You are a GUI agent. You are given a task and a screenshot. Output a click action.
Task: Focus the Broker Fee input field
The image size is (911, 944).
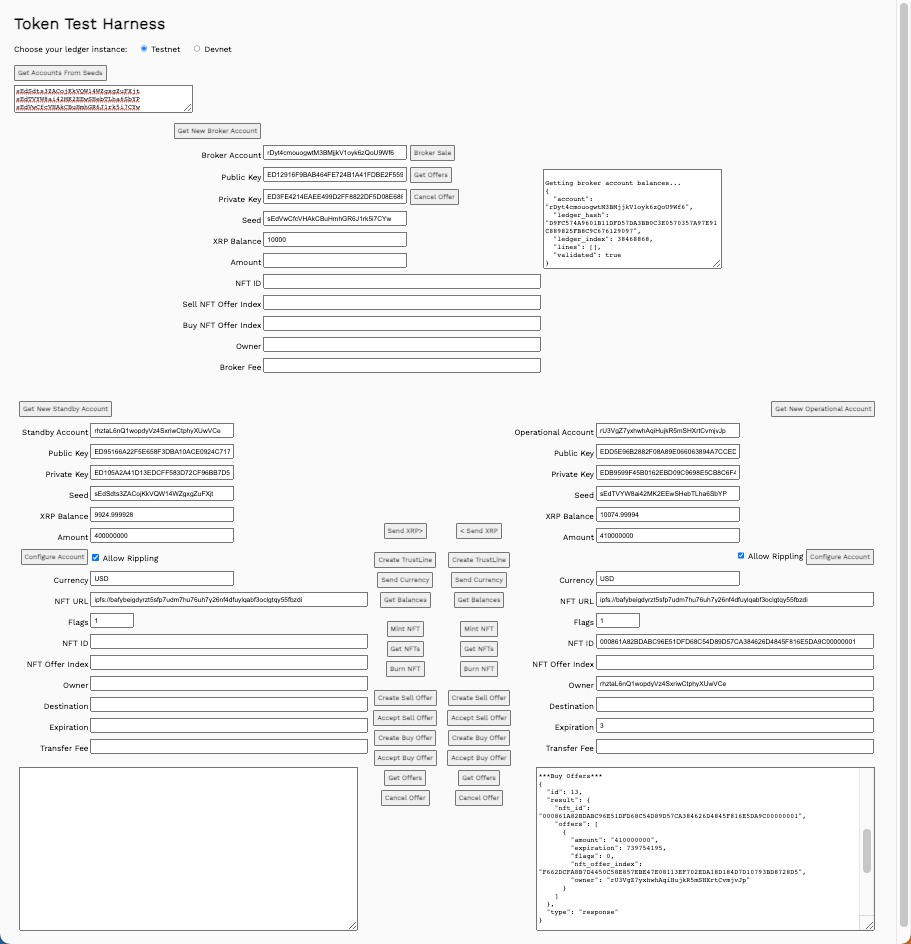pyautogui.click(x=401, y=366)
